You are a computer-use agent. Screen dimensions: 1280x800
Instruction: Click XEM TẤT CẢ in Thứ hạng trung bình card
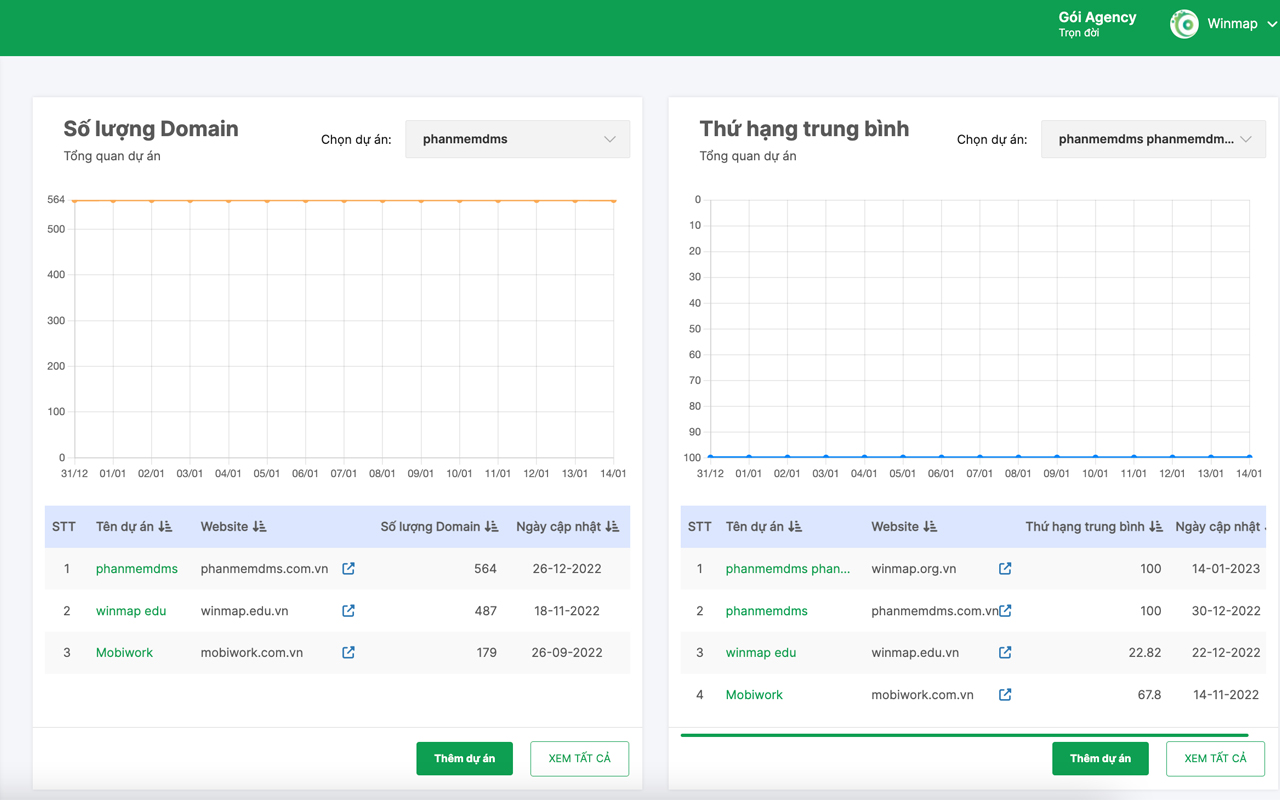click(1215, 758)
